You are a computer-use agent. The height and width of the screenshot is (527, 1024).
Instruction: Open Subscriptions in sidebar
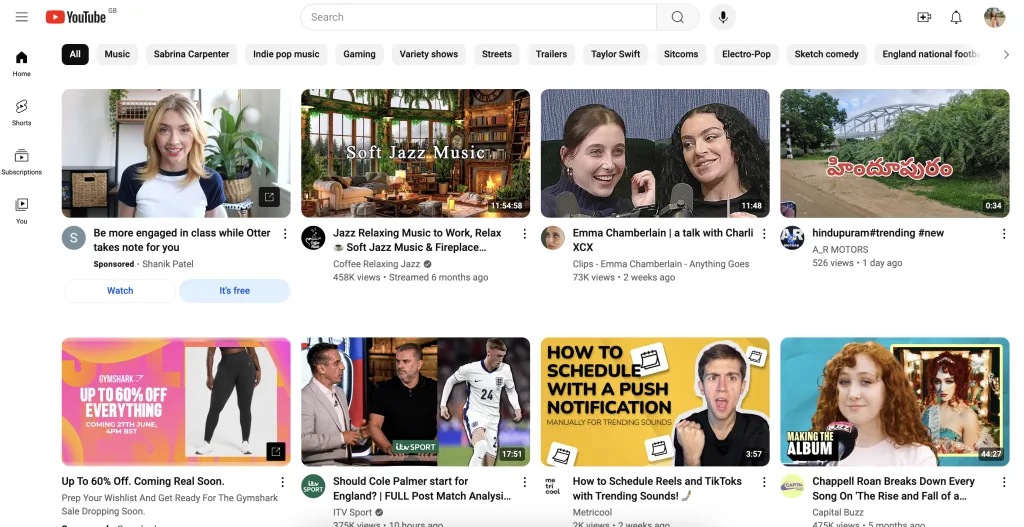21,161
